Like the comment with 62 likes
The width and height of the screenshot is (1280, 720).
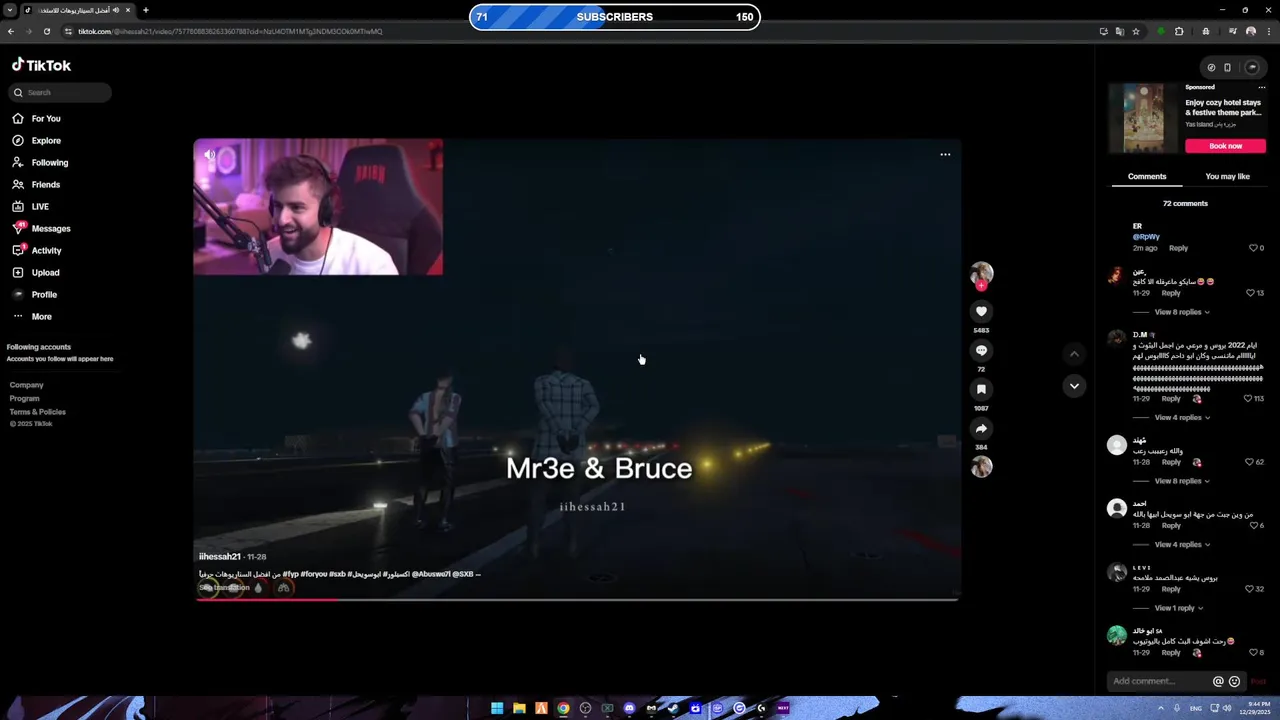point(1249,462)
